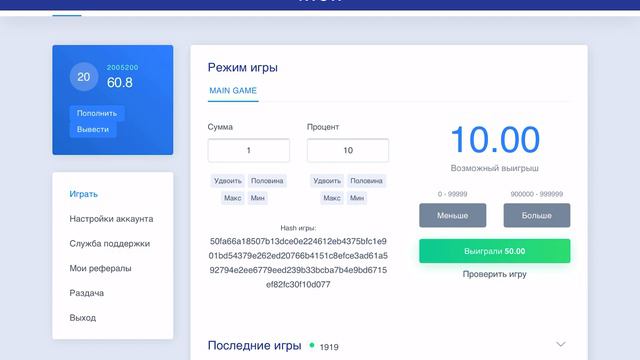Image resolution: width=640 pixels, height=360 pixels.
Task: Click the Режим игры heading
Action: click(x=243, y=67)
